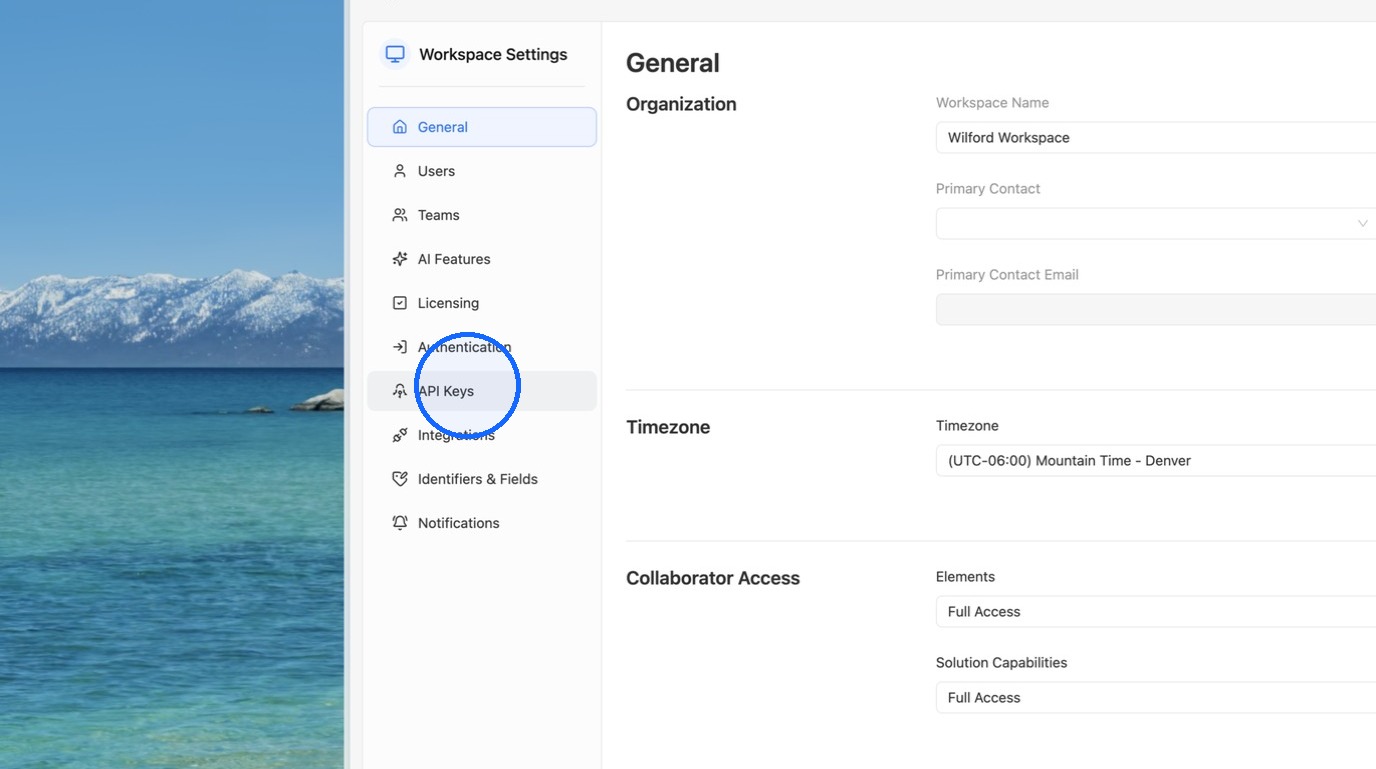
Task: Click the Solution Capabilities label
Action: pyautogui.click(x=1001, y=663)
